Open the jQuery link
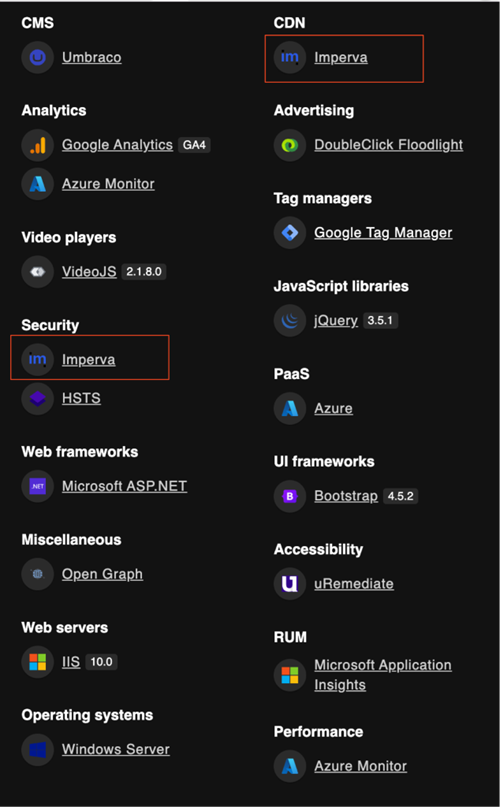The image size is (500, 807). click(336, 321)
